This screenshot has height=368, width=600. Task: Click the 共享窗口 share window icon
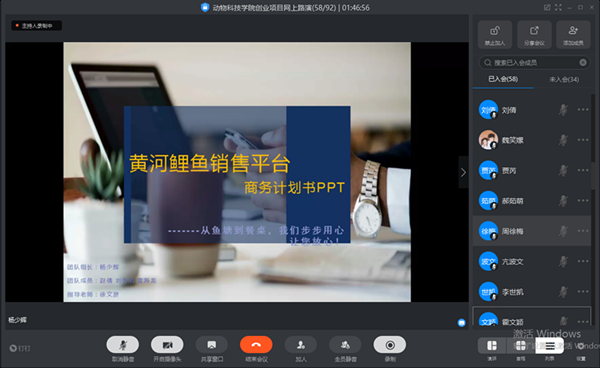212,345
